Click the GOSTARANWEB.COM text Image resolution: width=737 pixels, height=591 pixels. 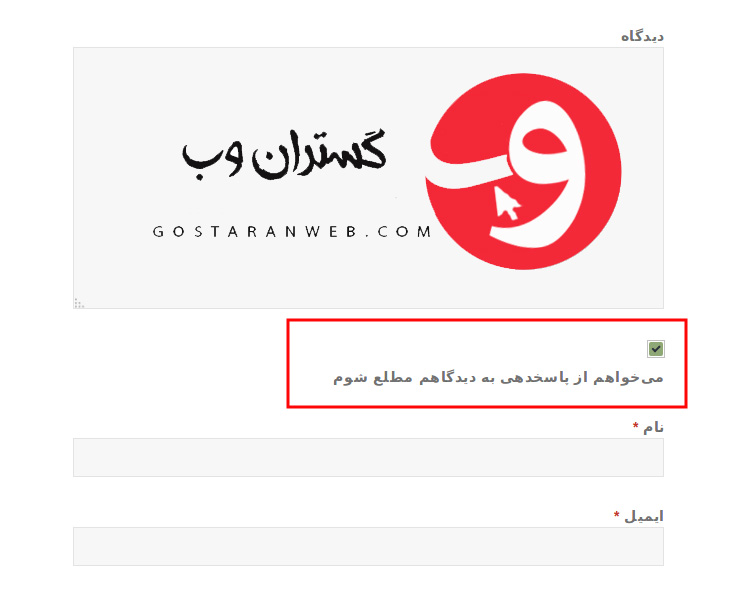[x=292, y=232]
